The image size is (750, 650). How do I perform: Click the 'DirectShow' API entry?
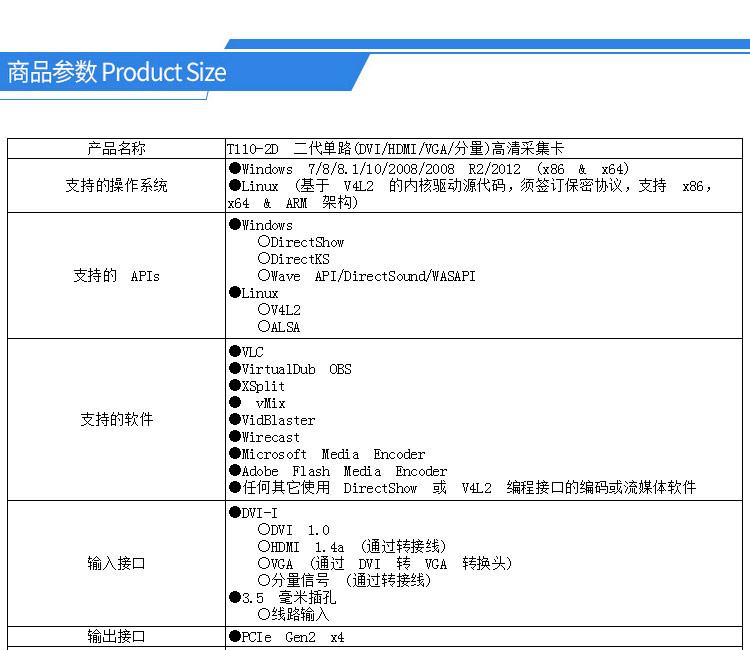click(x=301, y=242)
